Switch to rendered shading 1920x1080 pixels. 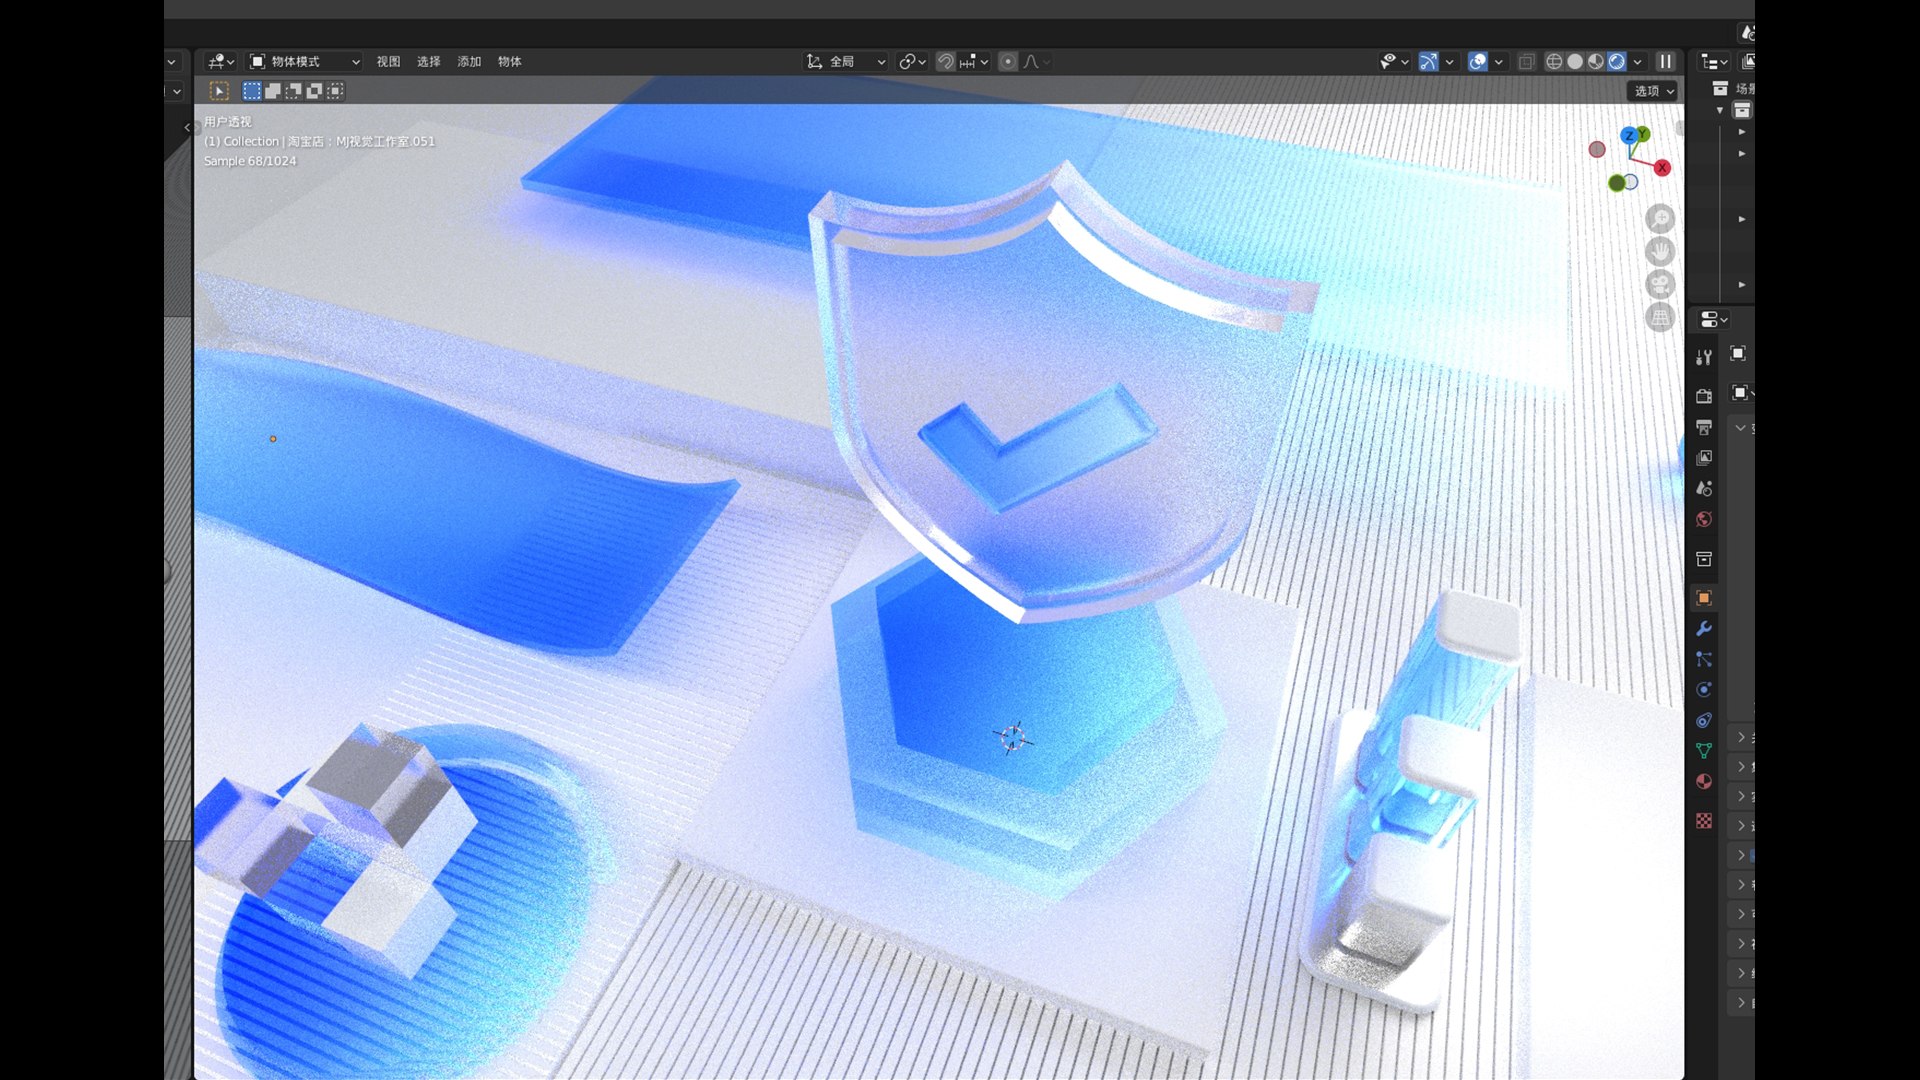[1617, 62]
